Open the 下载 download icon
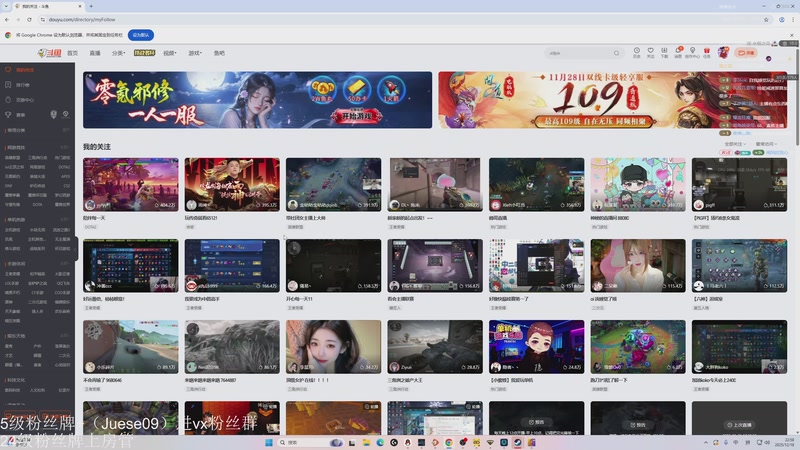Viewport: 800px width, 450px height. click(x=664, y=52)
